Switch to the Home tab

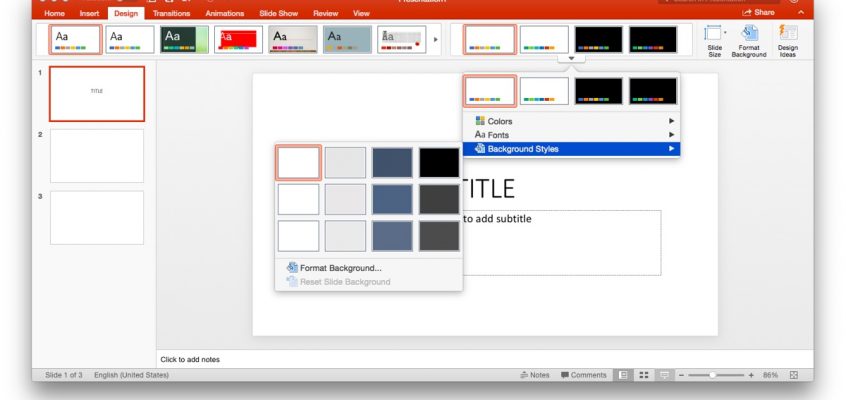[54, 13]
